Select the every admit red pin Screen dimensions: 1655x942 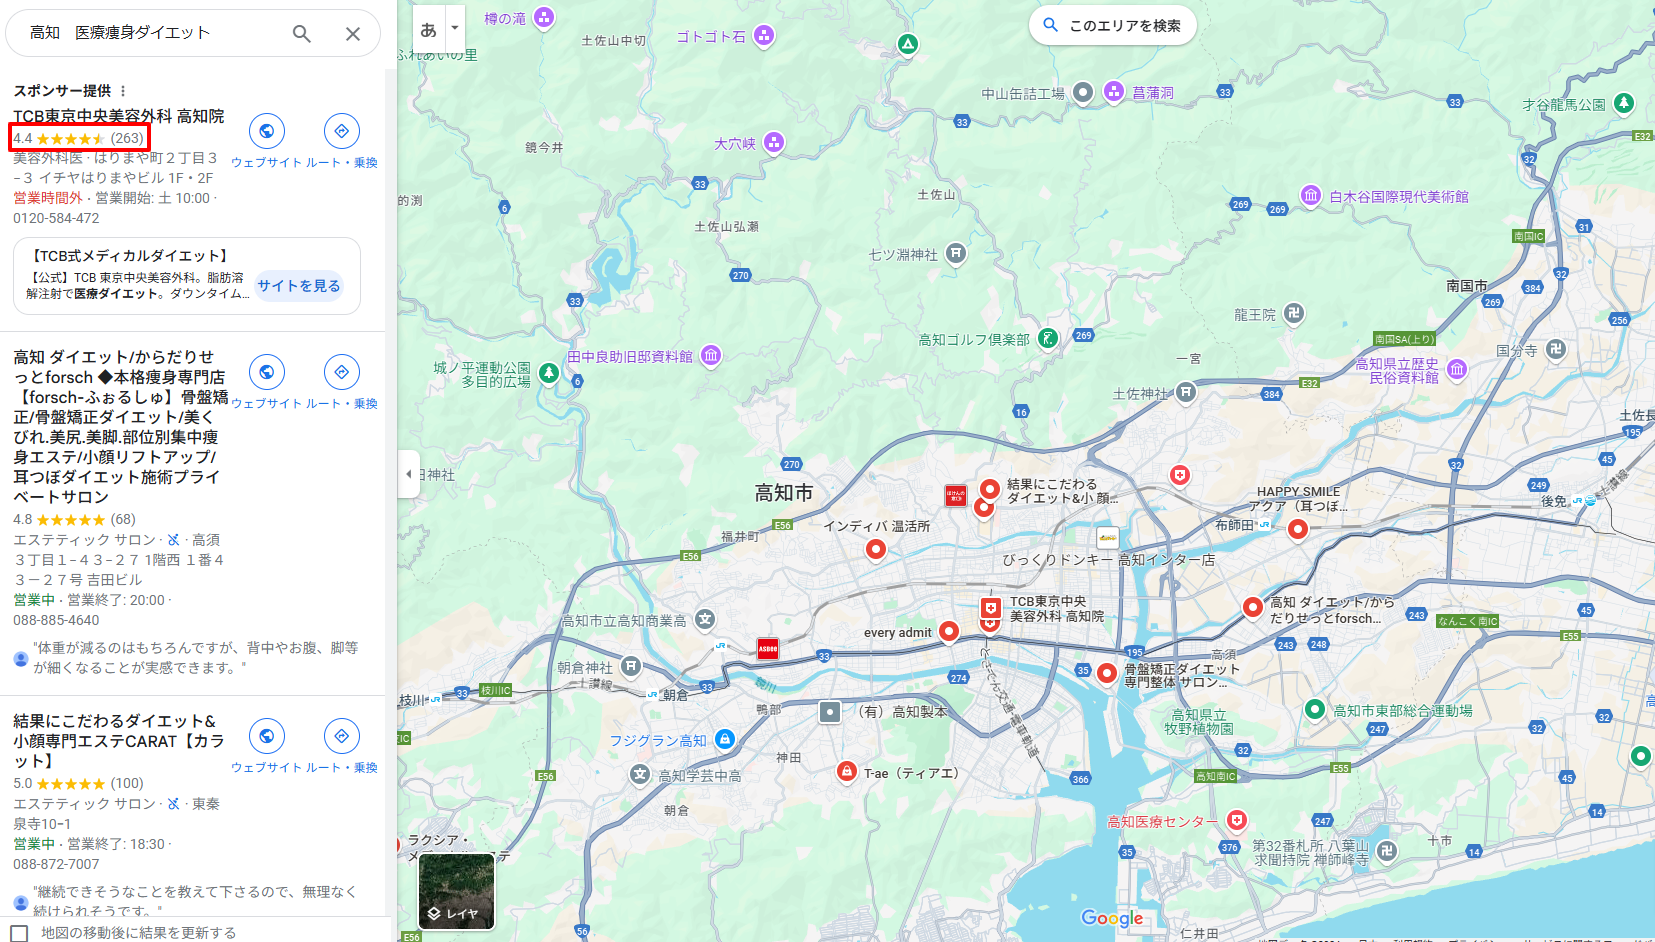coord(949,631)
